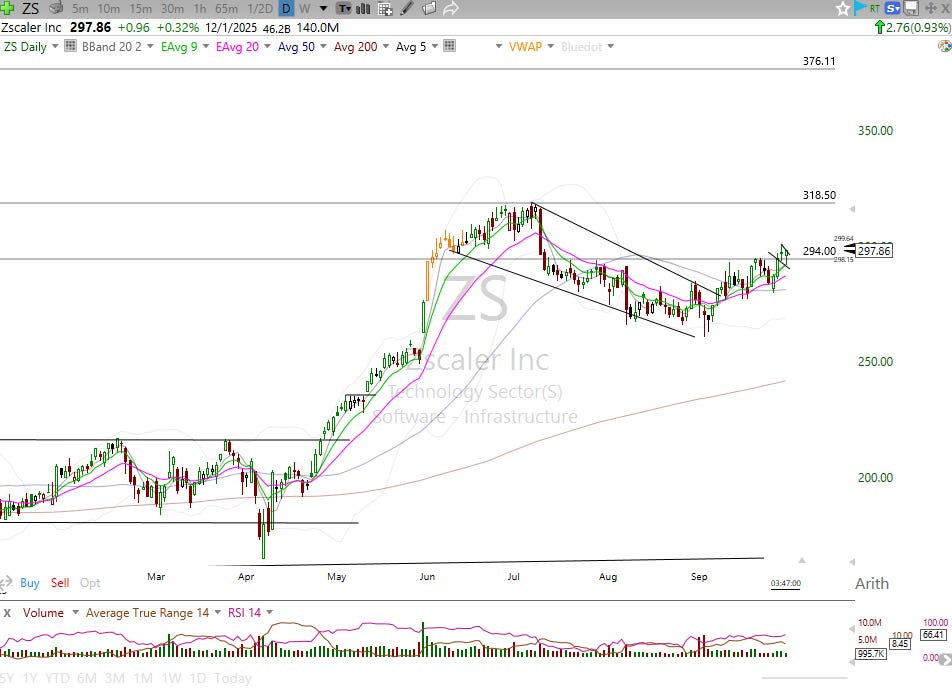Click the bar chart style icon
Viewport: 952px width, 689px height.
(x=363, y=8)
